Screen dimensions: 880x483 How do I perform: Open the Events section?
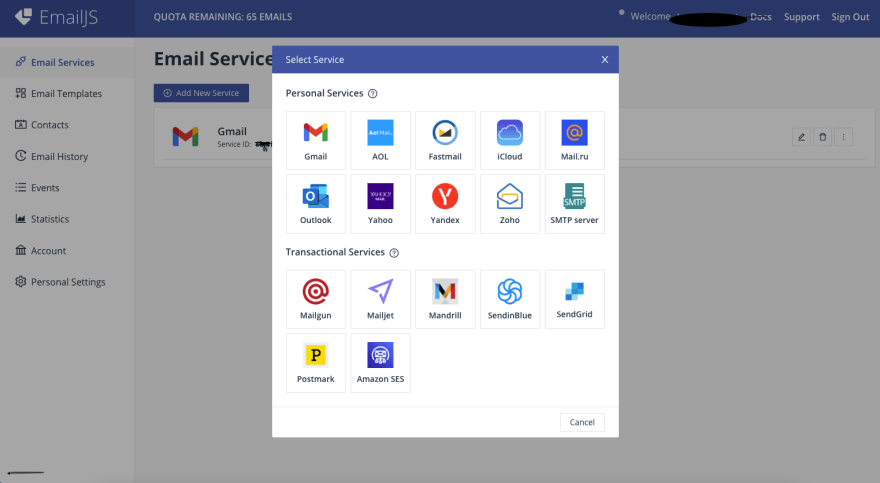click(67, 188)
